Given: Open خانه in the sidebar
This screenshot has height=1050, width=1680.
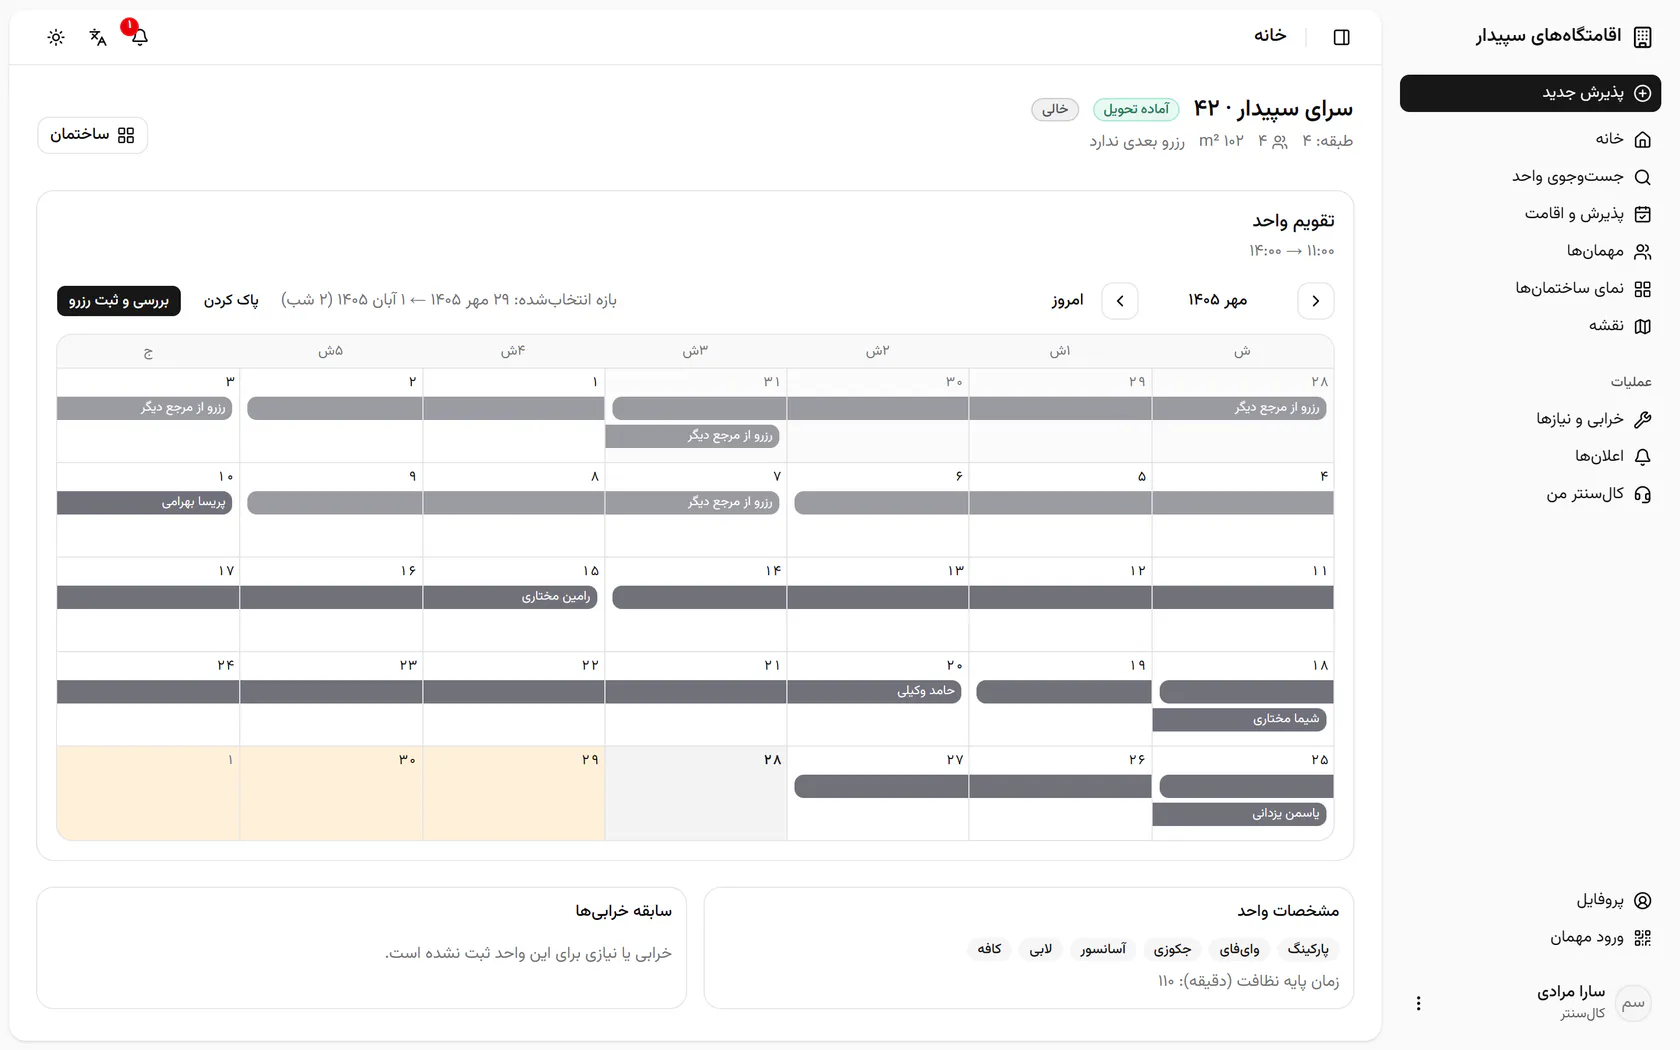Looking at the screenshot, I should point(1530,139).
